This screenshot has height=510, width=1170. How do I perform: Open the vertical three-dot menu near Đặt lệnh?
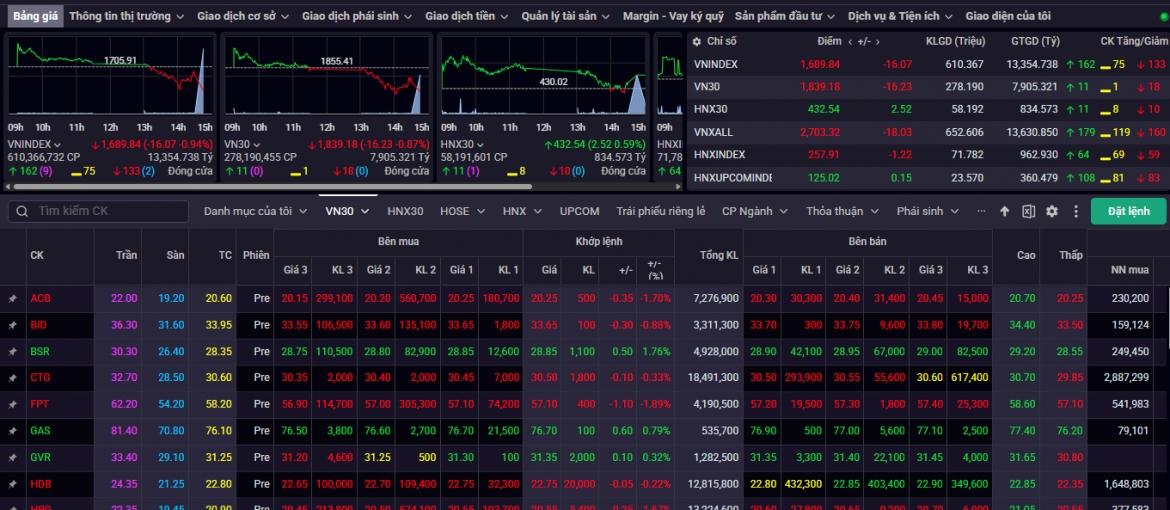1075,211
